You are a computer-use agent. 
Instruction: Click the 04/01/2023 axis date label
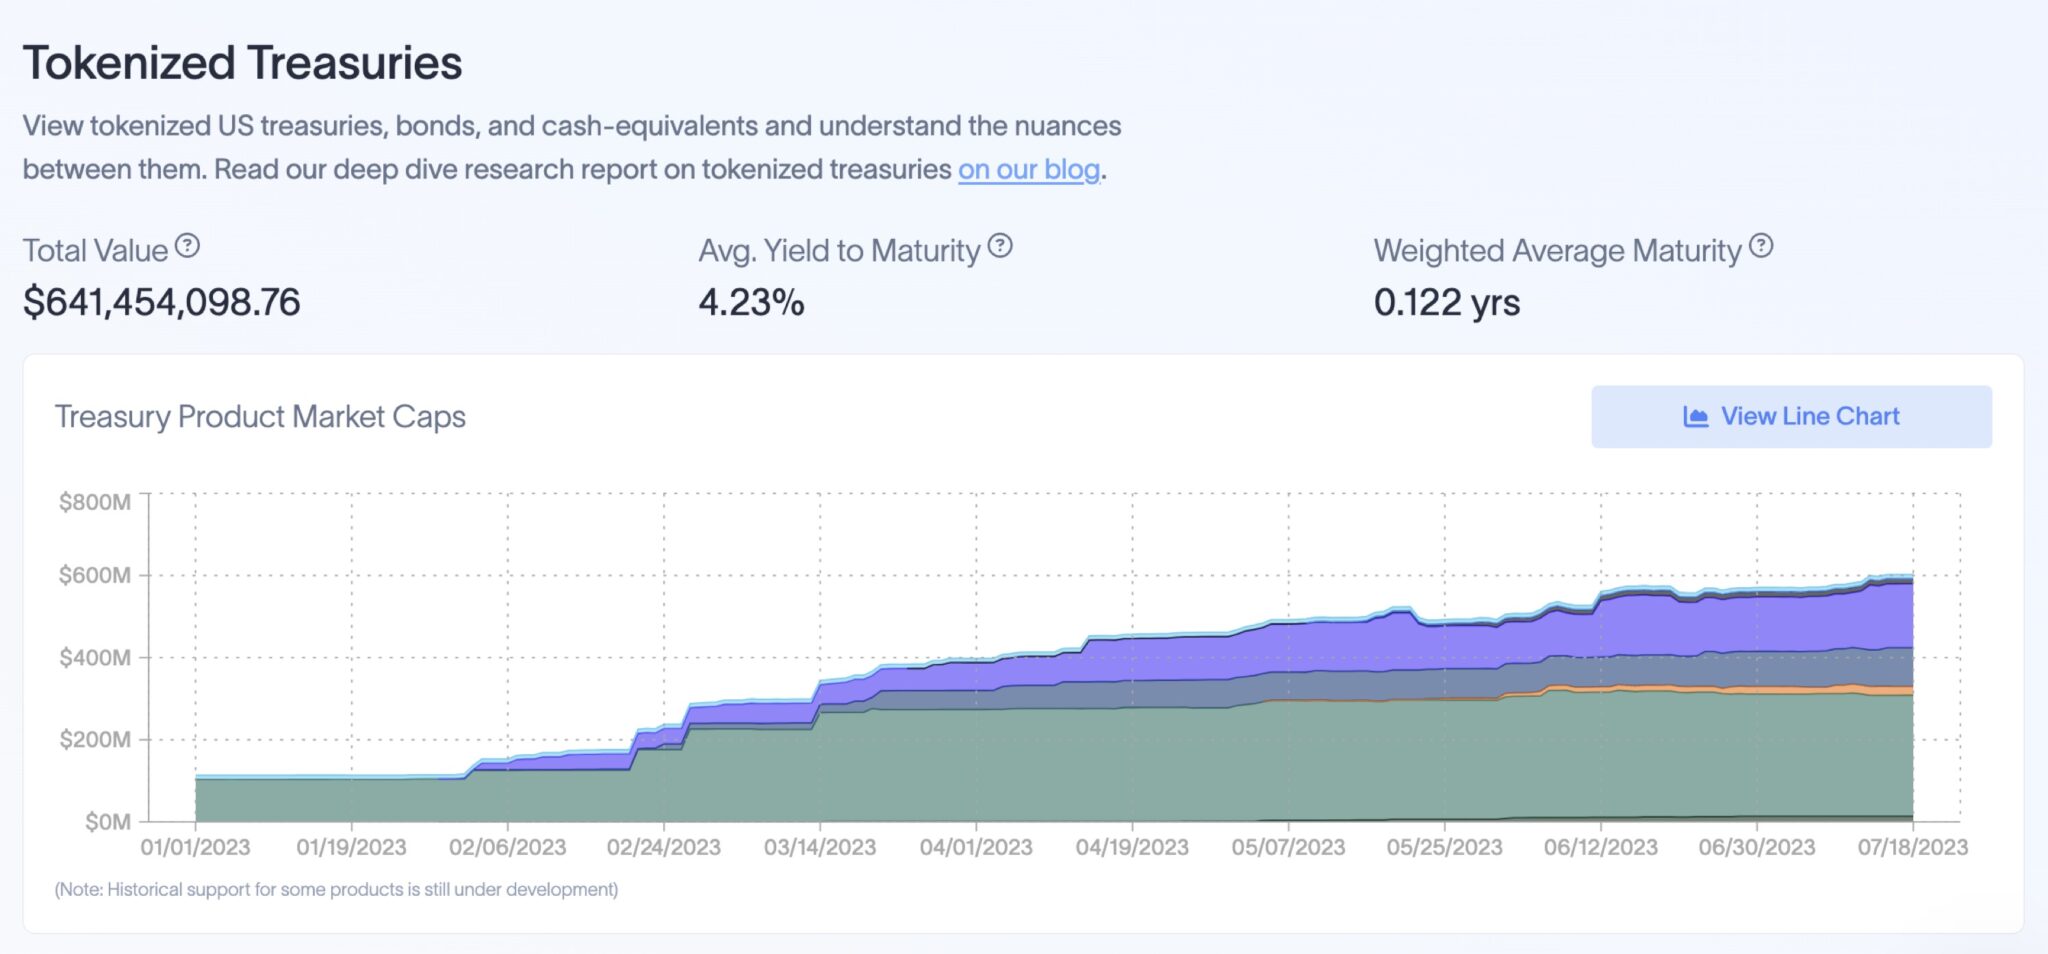coord(976,848)
